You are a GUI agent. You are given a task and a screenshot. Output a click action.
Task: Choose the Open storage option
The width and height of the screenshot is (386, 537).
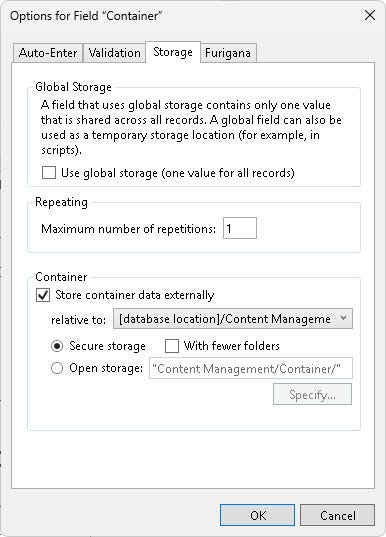[57, 368]
